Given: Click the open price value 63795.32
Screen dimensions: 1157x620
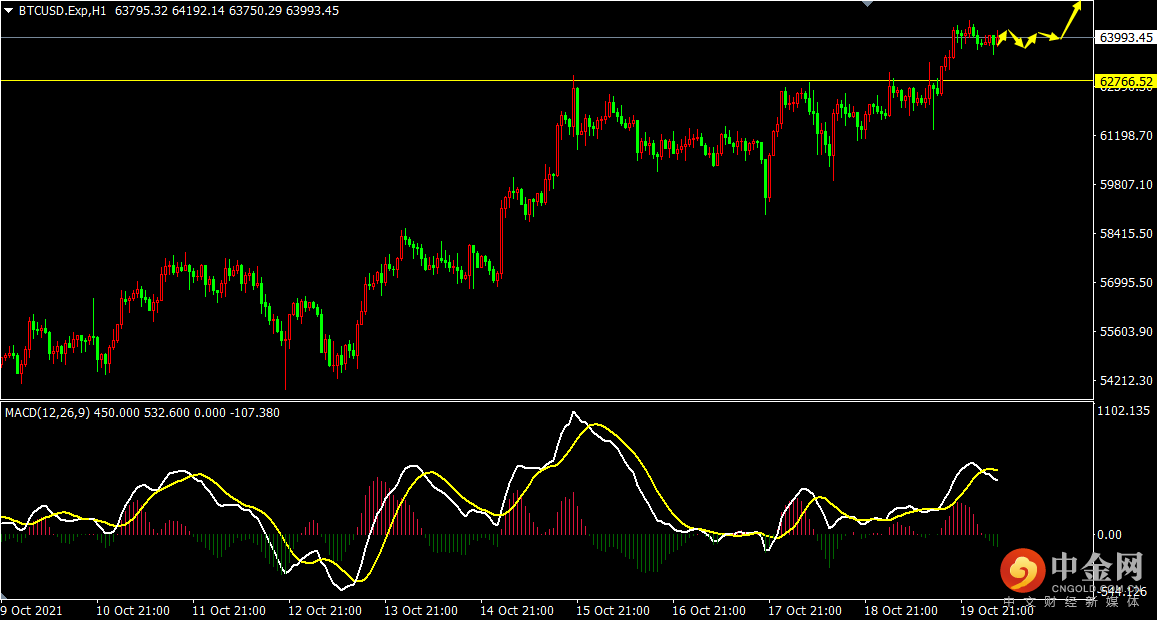Looking at the screenshot, I should (143, 11).
